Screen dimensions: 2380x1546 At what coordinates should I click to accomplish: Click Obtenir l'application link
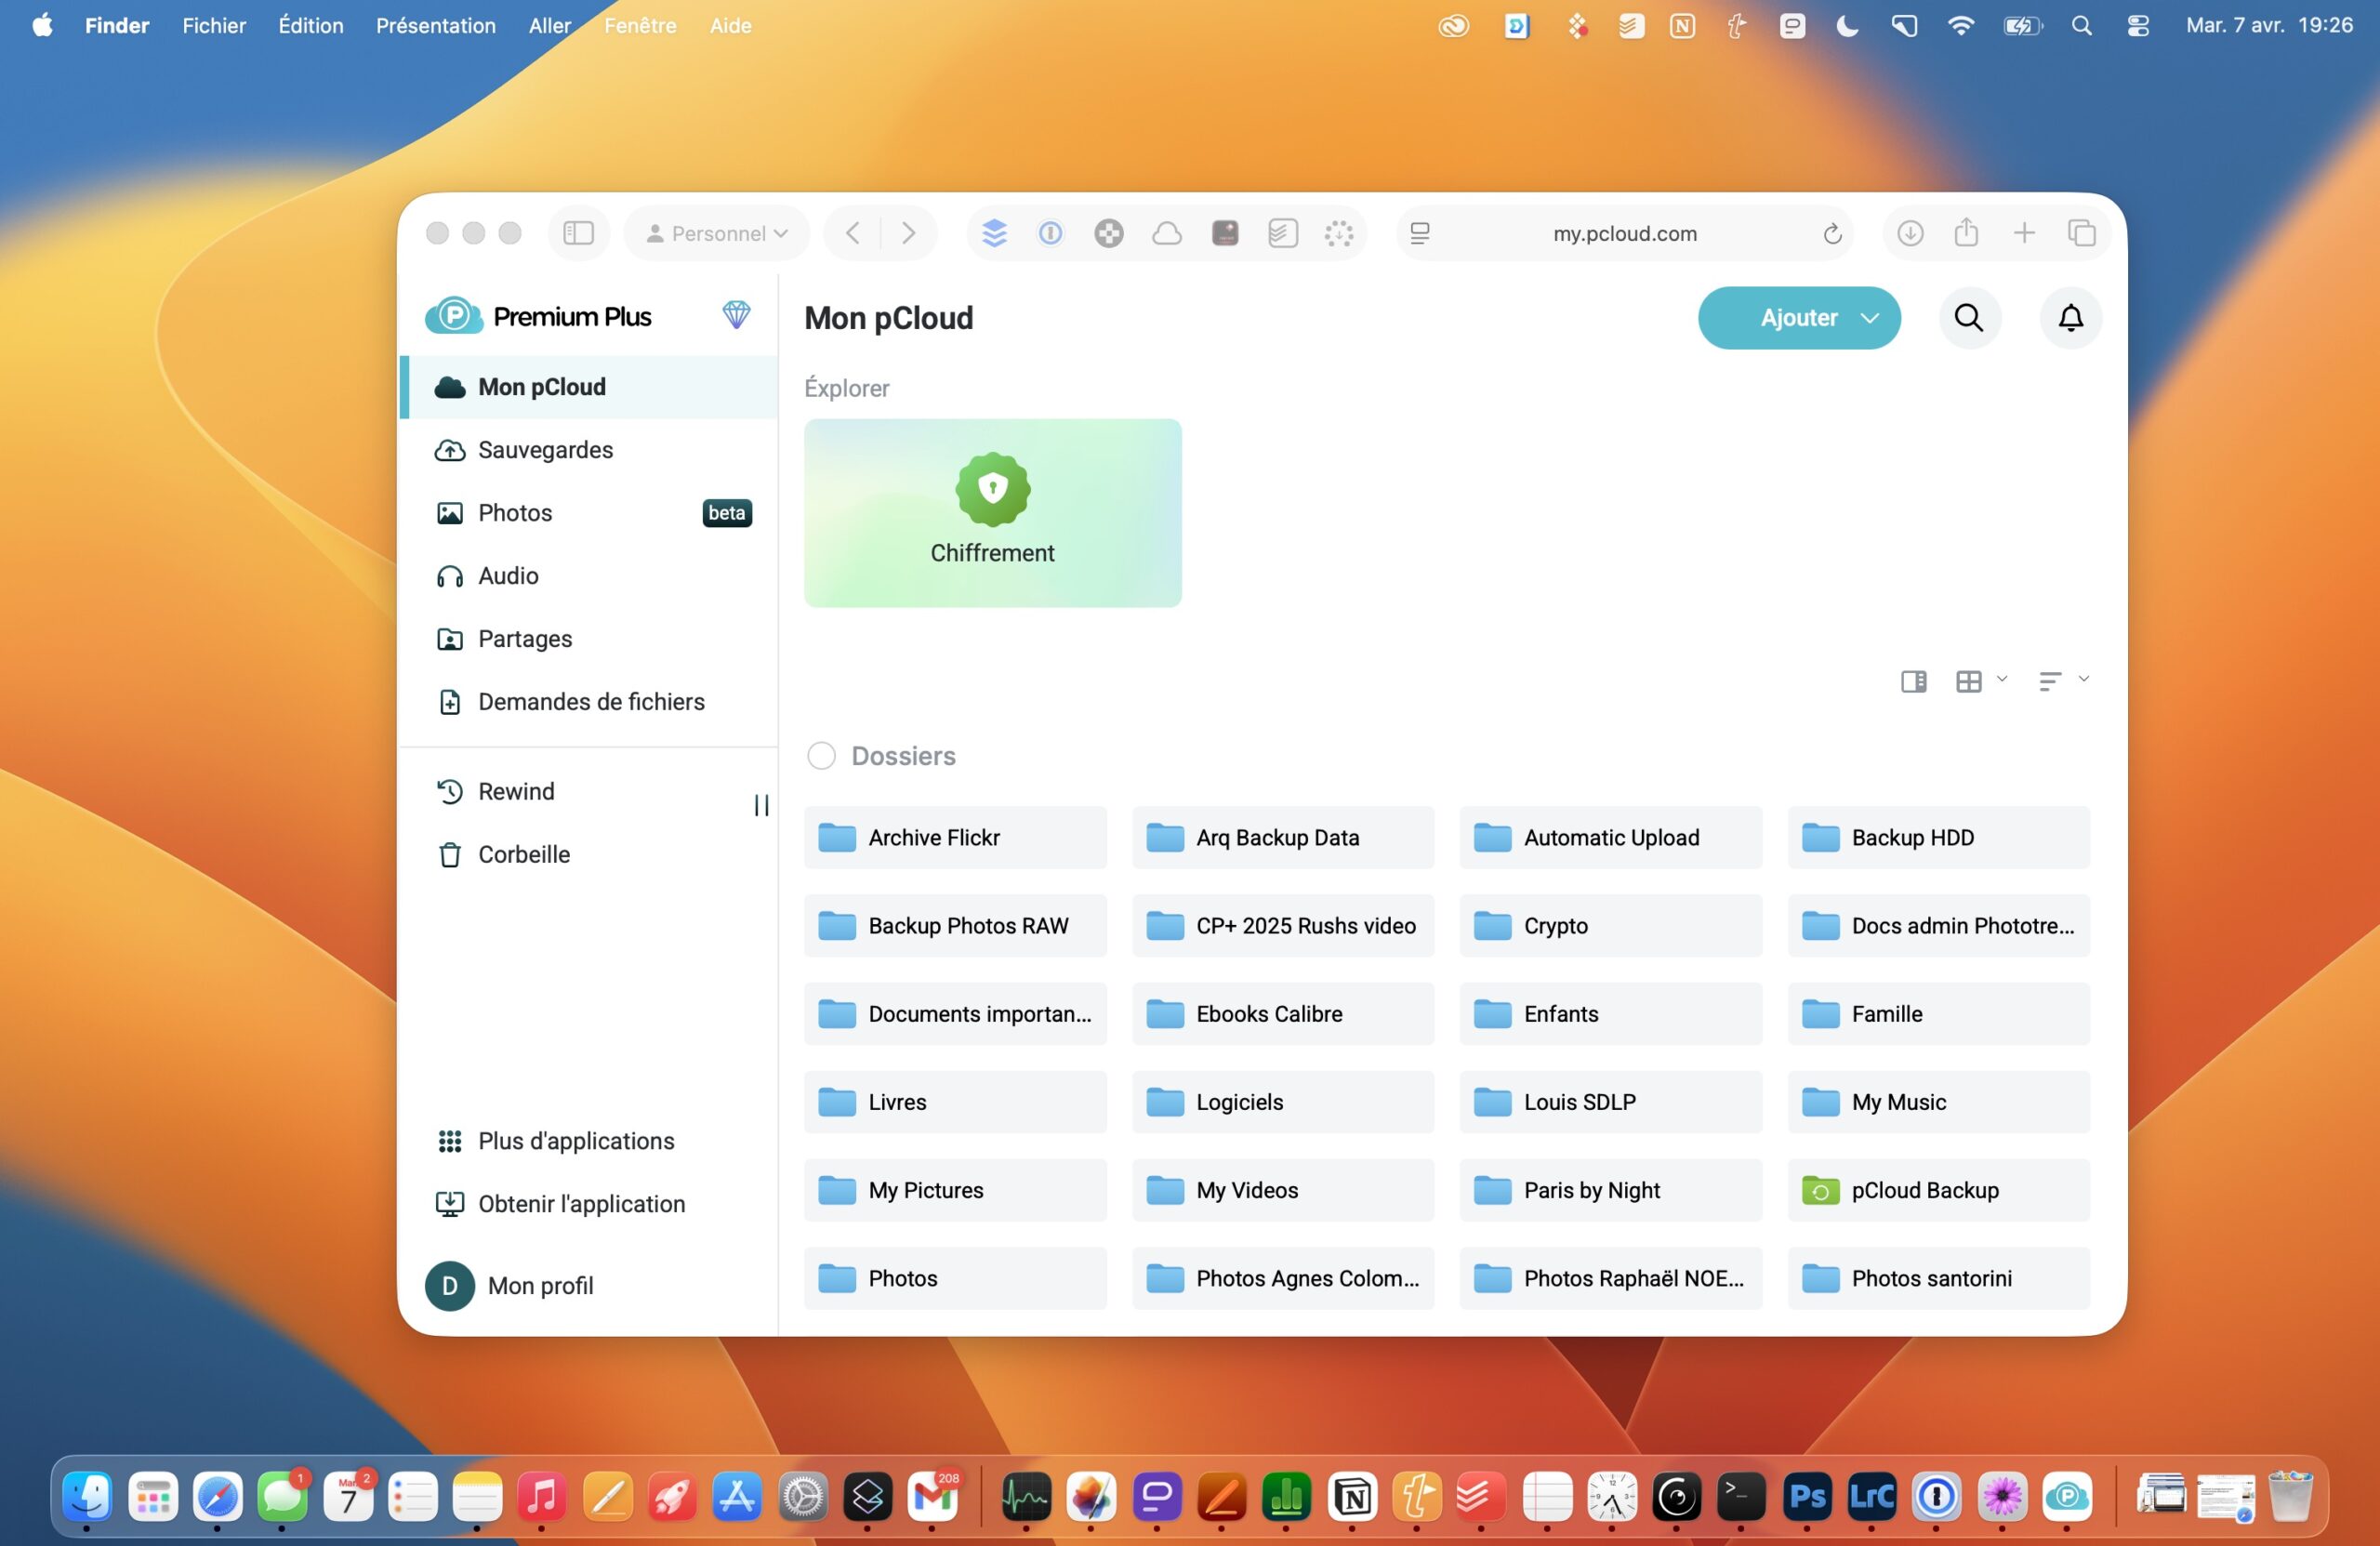581,1204
